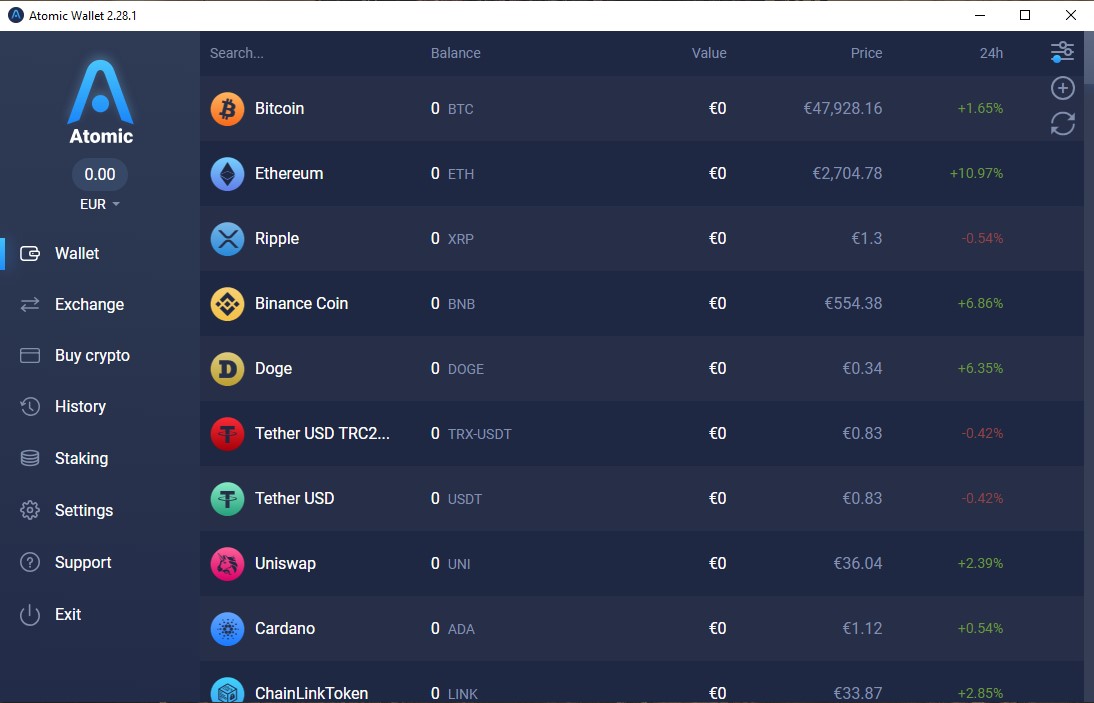Sort by the Value column header
This screenshot has height=703, width=1094.
[709, 53]
